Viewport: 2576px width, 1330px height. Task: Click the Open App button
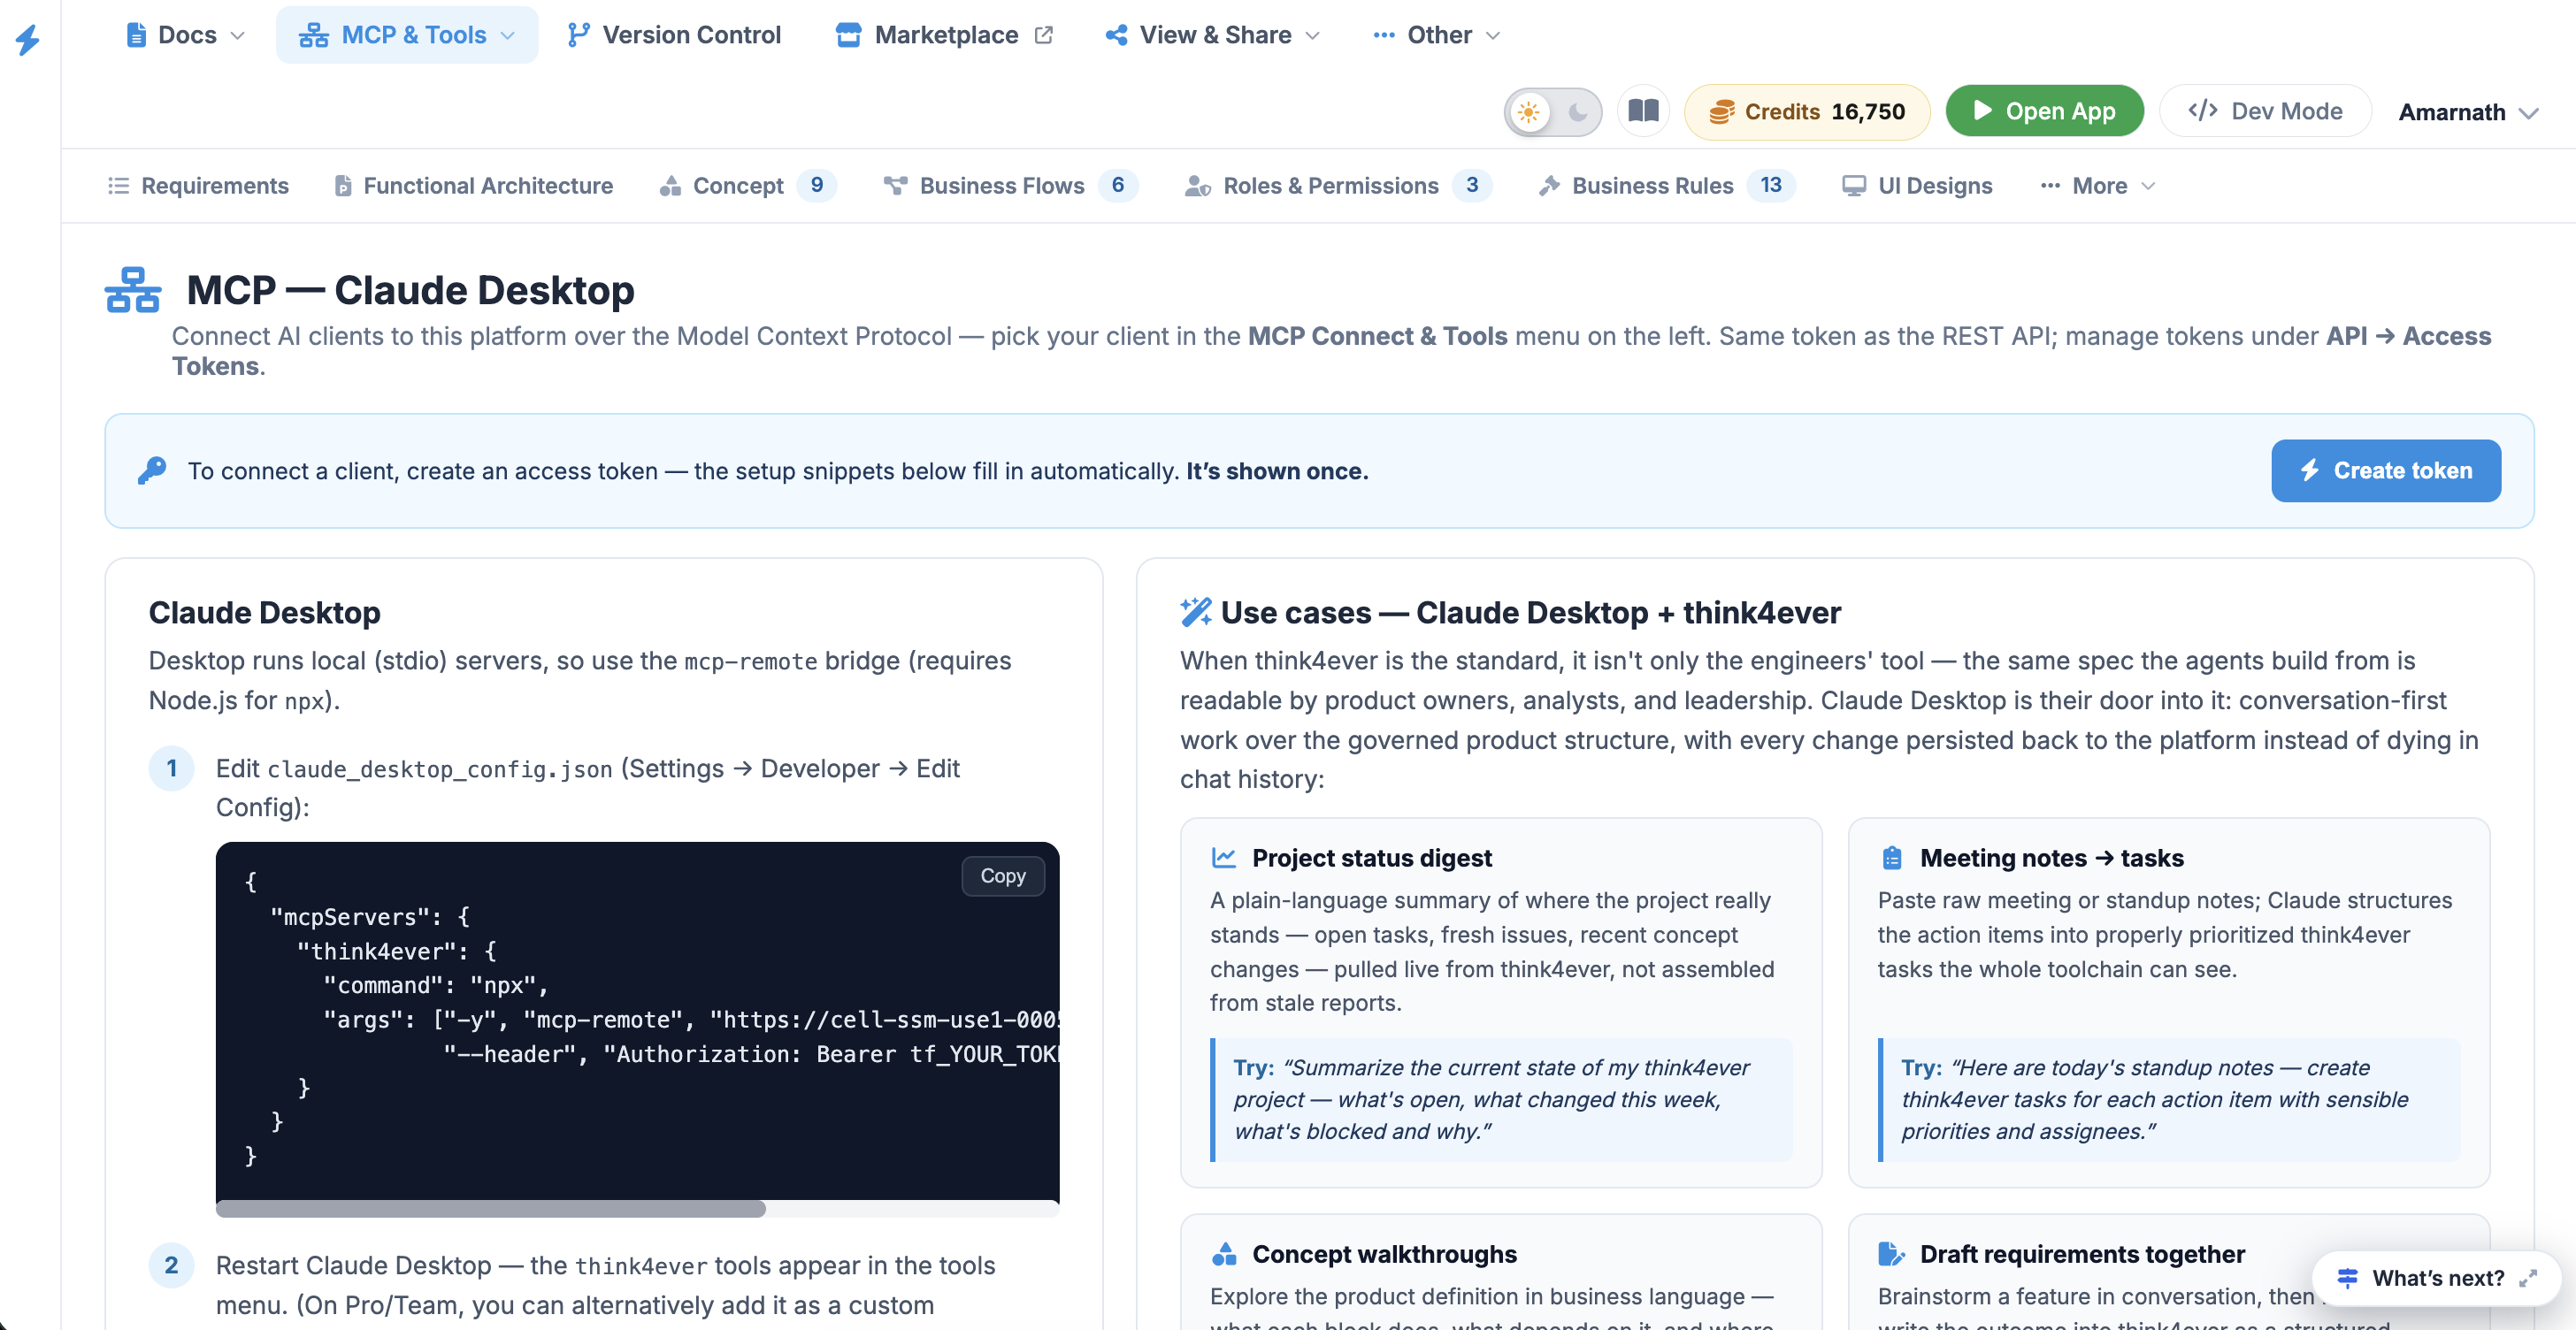(2044, 111)
